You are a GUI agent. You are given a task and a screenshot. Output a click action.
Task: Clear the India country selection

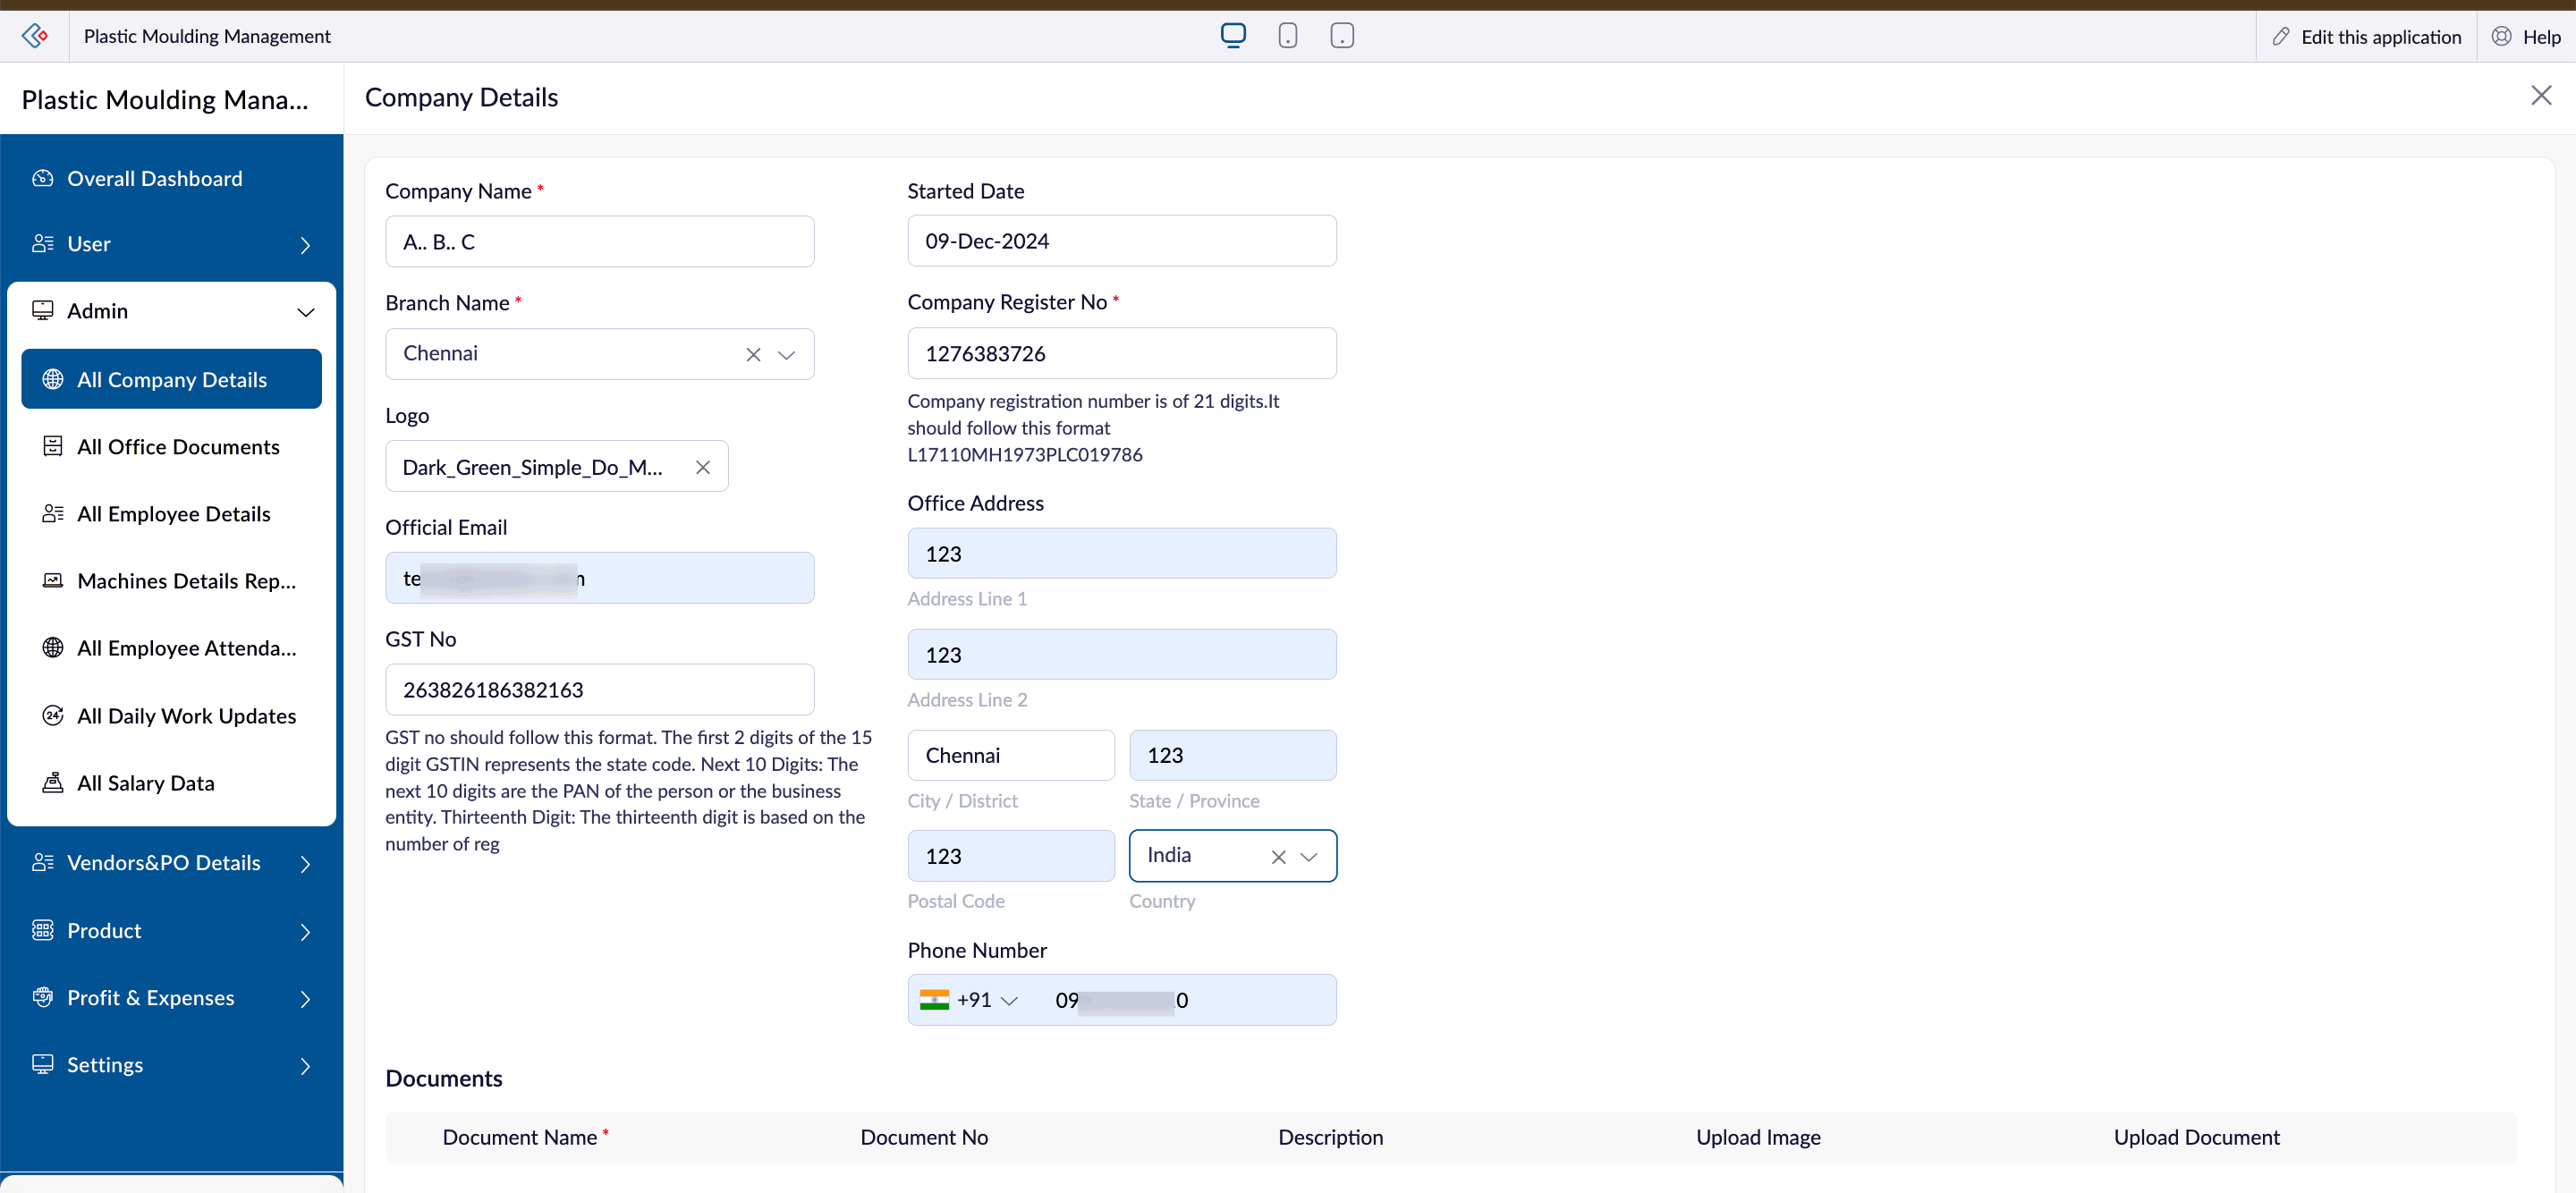pos(1277,856)
